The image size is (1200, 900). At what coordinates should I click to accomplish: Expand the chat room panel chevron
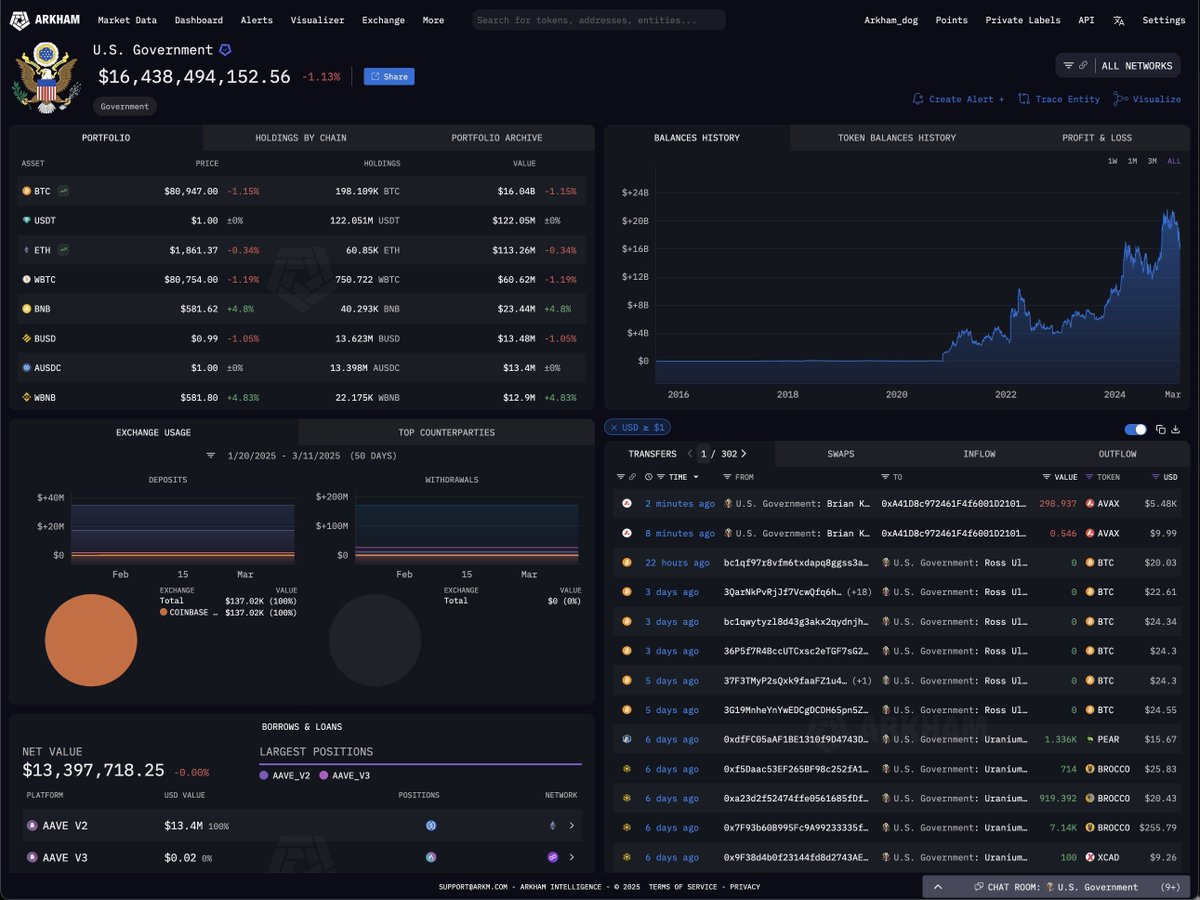point(938,887)
